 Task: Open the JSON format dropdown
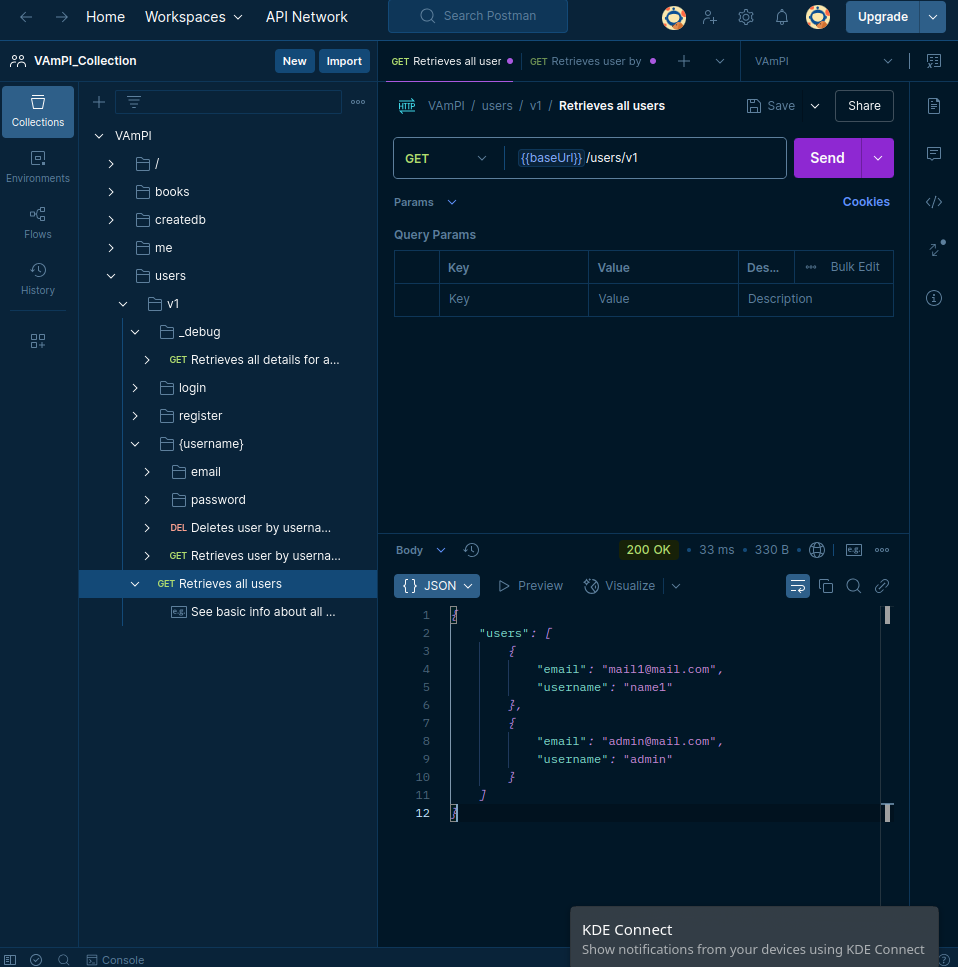(438, 586)
